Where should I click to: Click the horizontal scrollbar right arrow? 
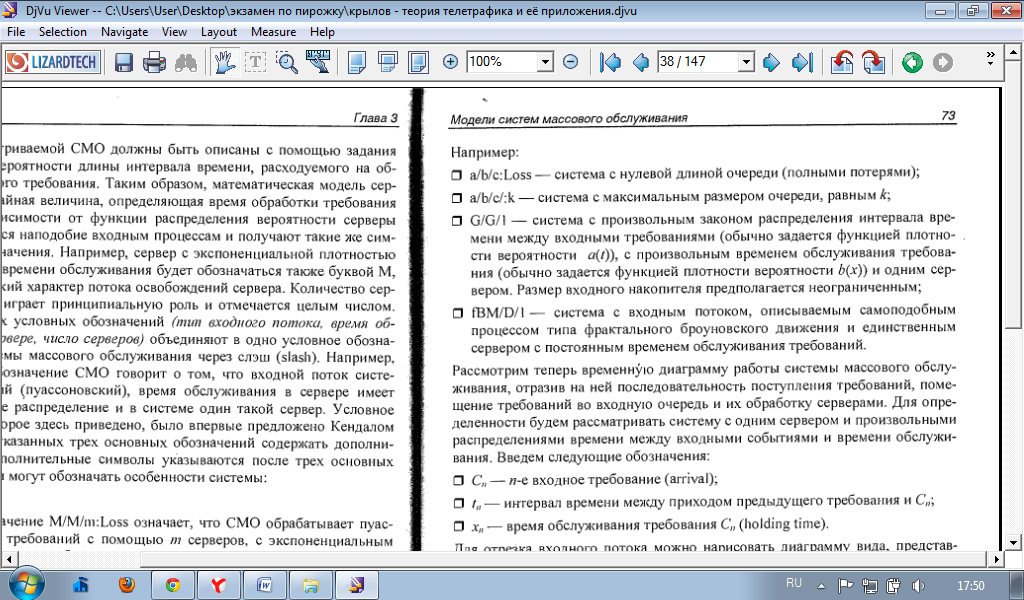(997, 559)
